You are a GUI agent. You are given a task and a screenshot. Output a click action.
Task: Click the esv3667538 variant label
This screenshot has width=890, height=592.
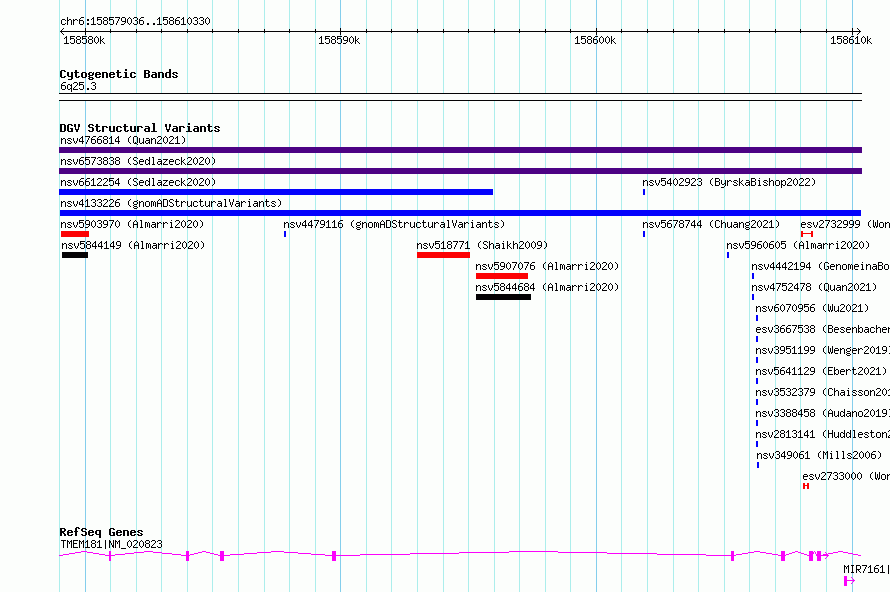point(822,329)
